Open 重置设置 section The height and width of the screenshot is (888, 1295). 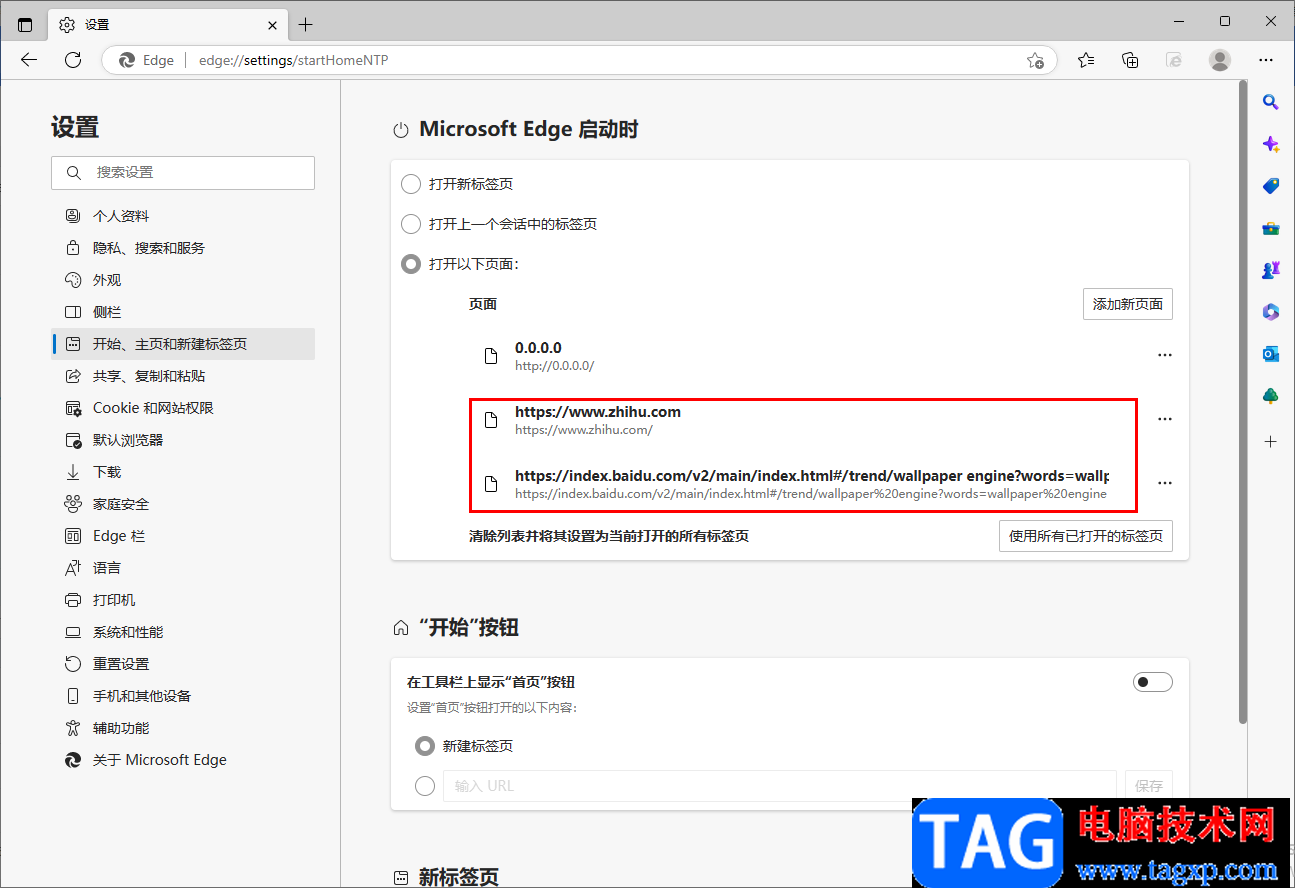point(183,664)
